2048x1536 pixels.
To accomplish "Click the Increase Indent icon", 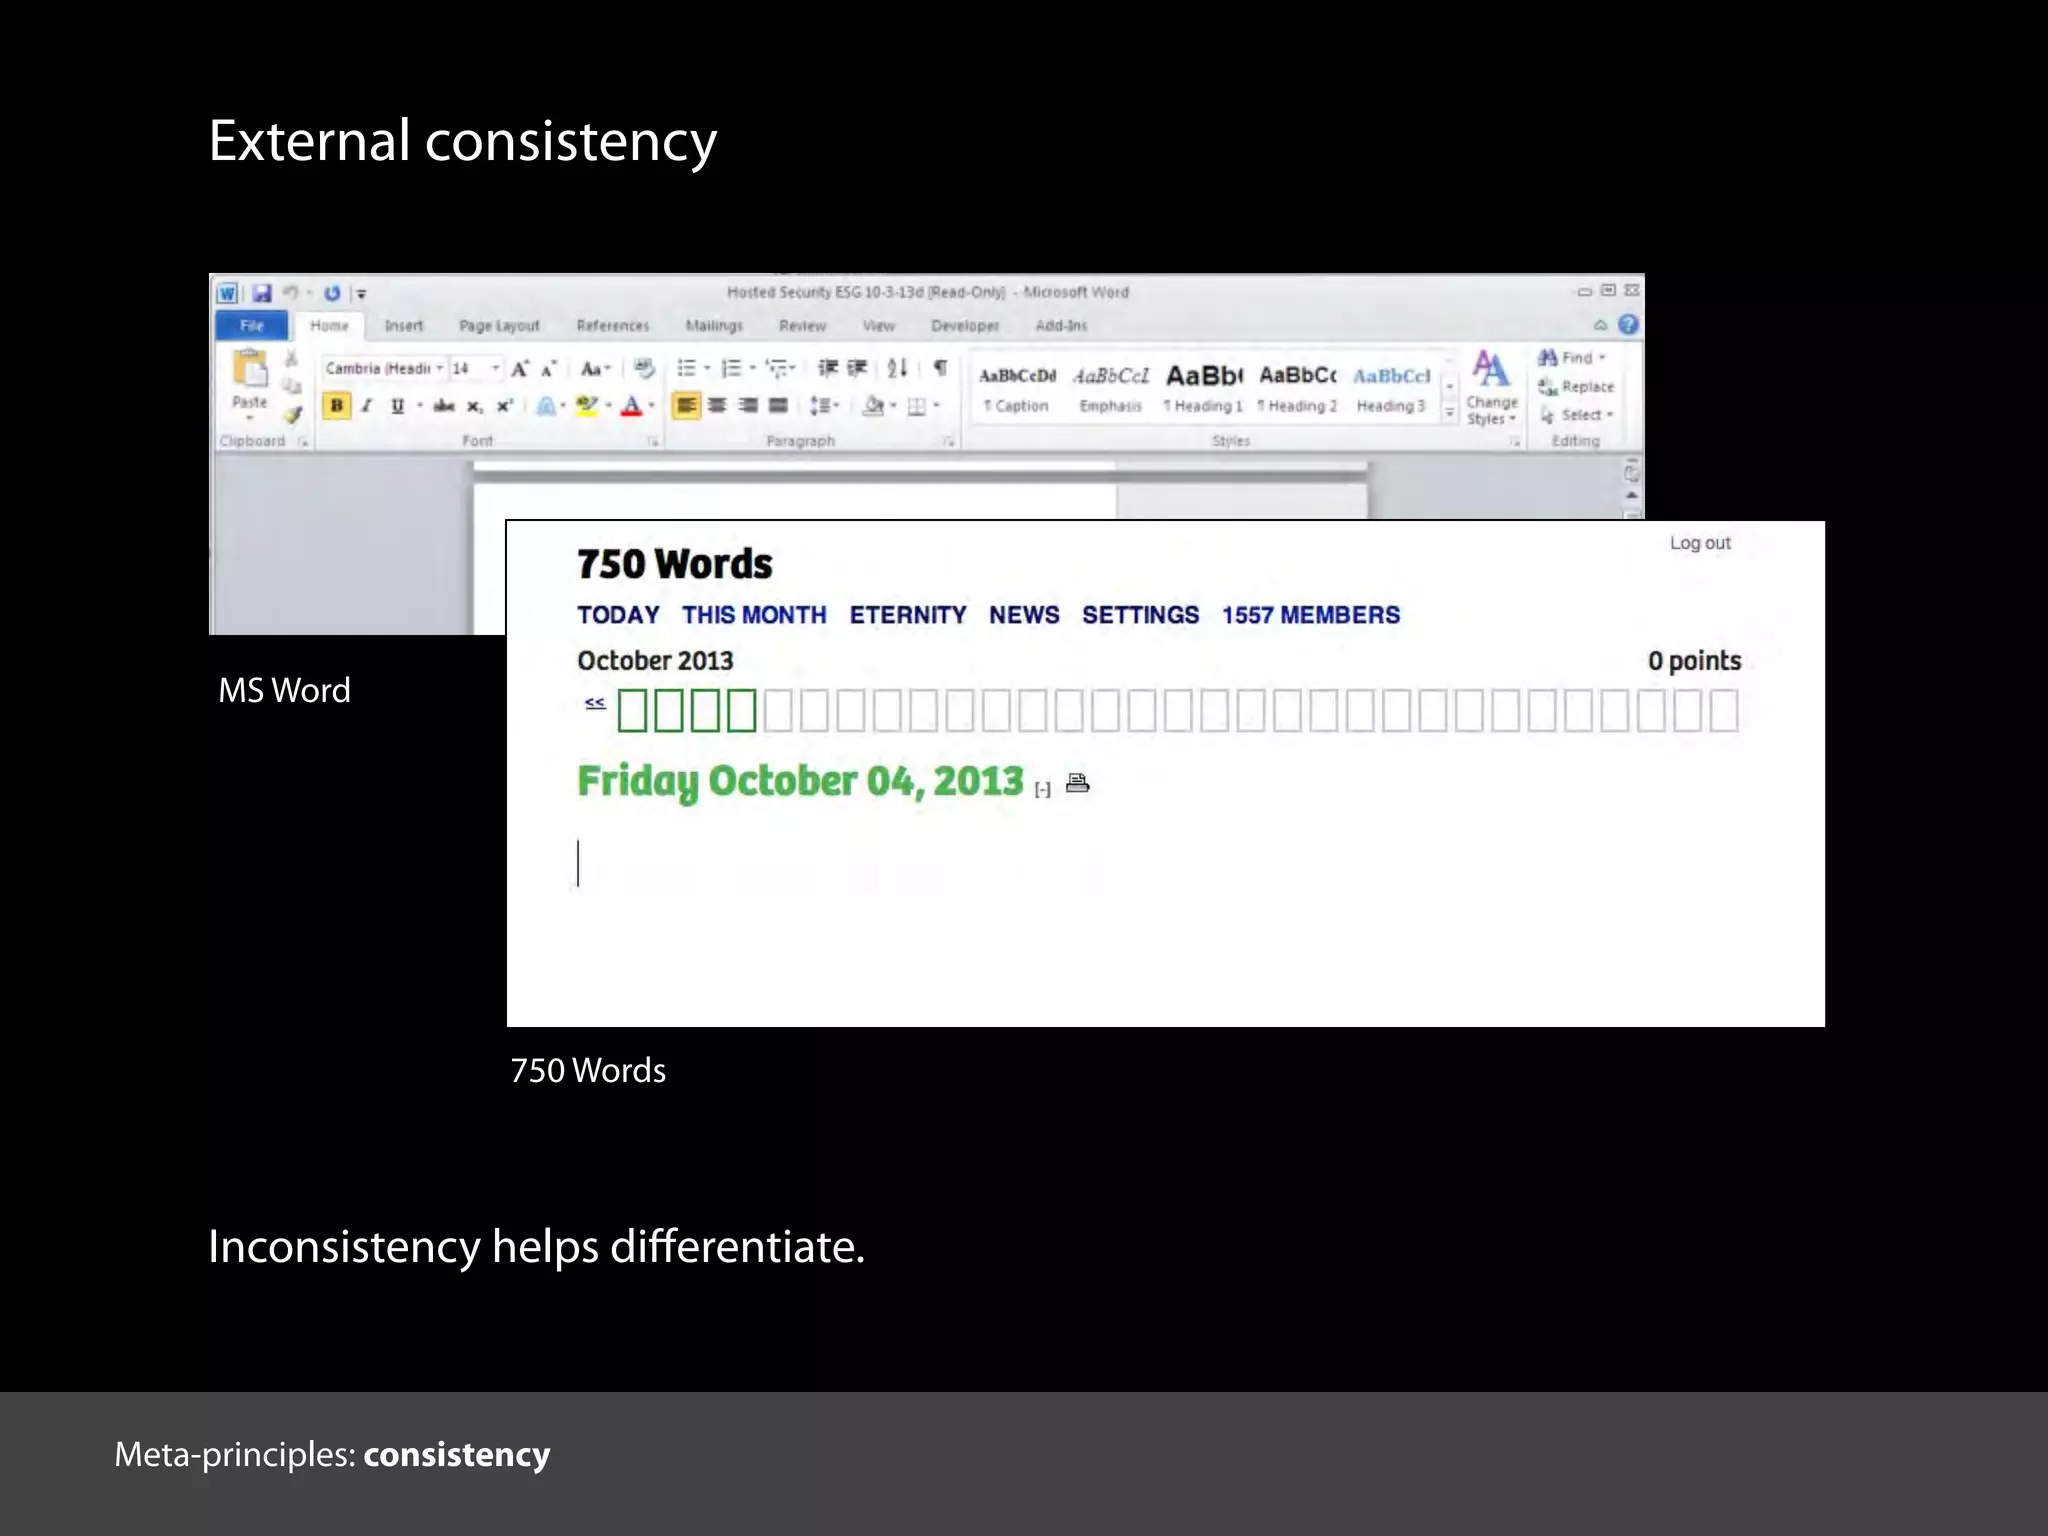I will pyautogui.click(x=857, y=368).
